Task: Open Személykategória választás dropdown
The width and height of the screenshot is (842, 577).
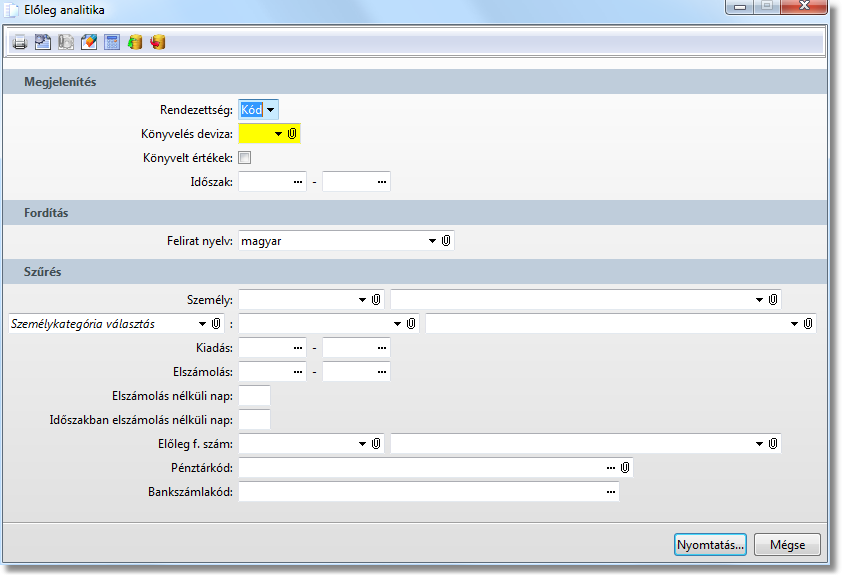Action: tap(202, 324)
